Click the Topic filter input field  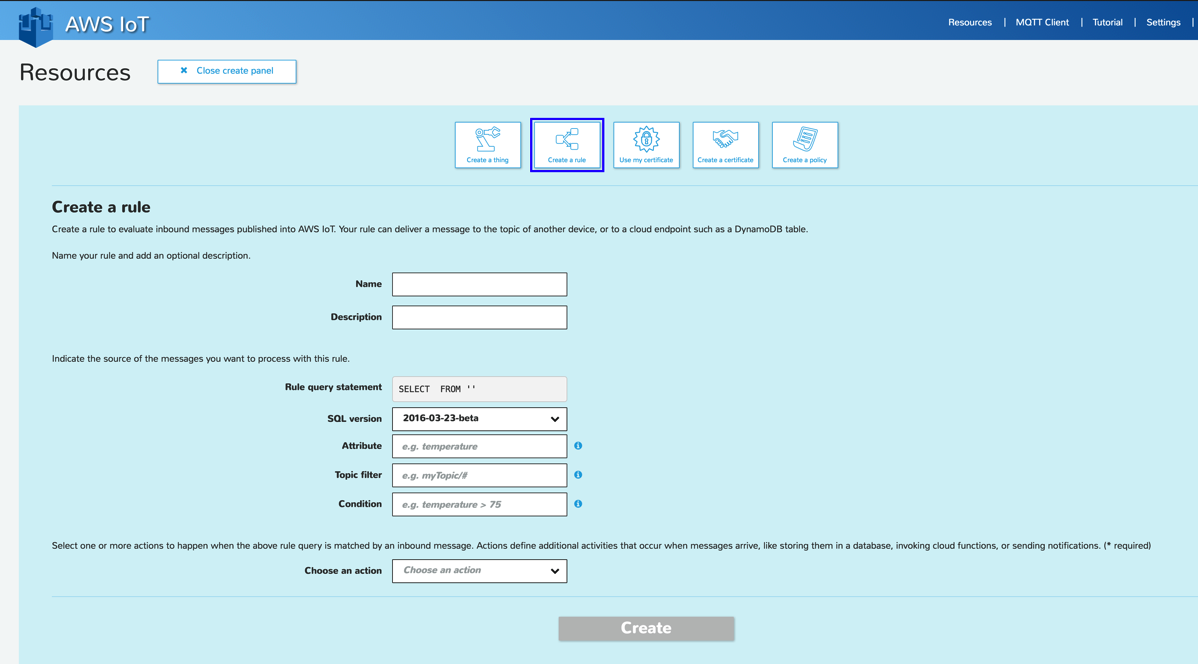tap(480, 475)
